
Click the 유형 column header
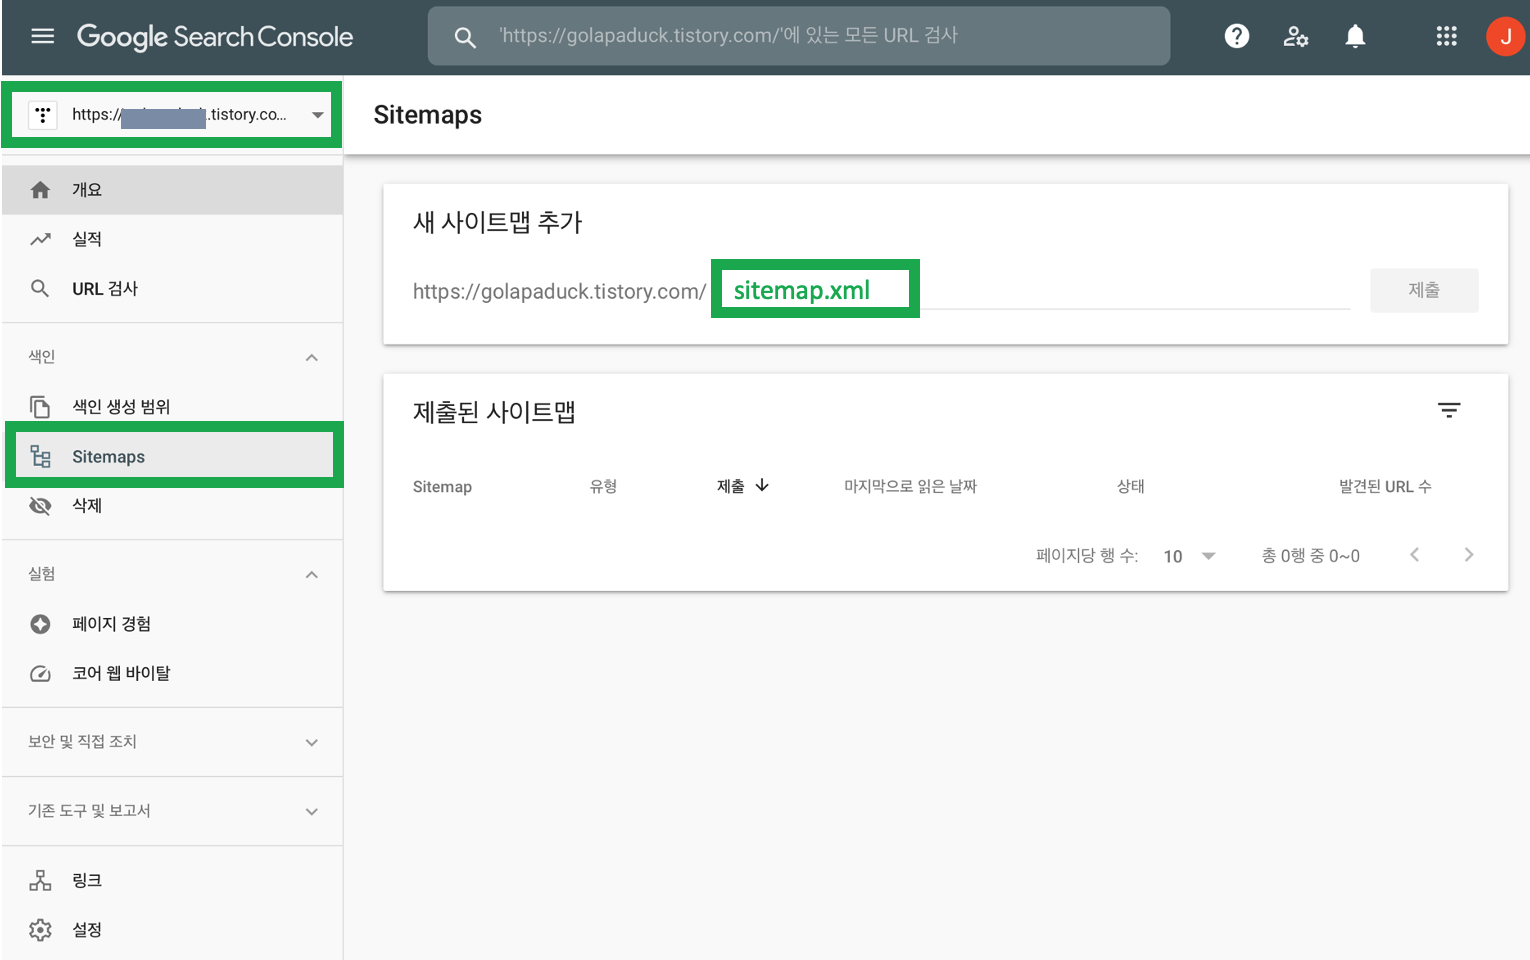(603, 486)
